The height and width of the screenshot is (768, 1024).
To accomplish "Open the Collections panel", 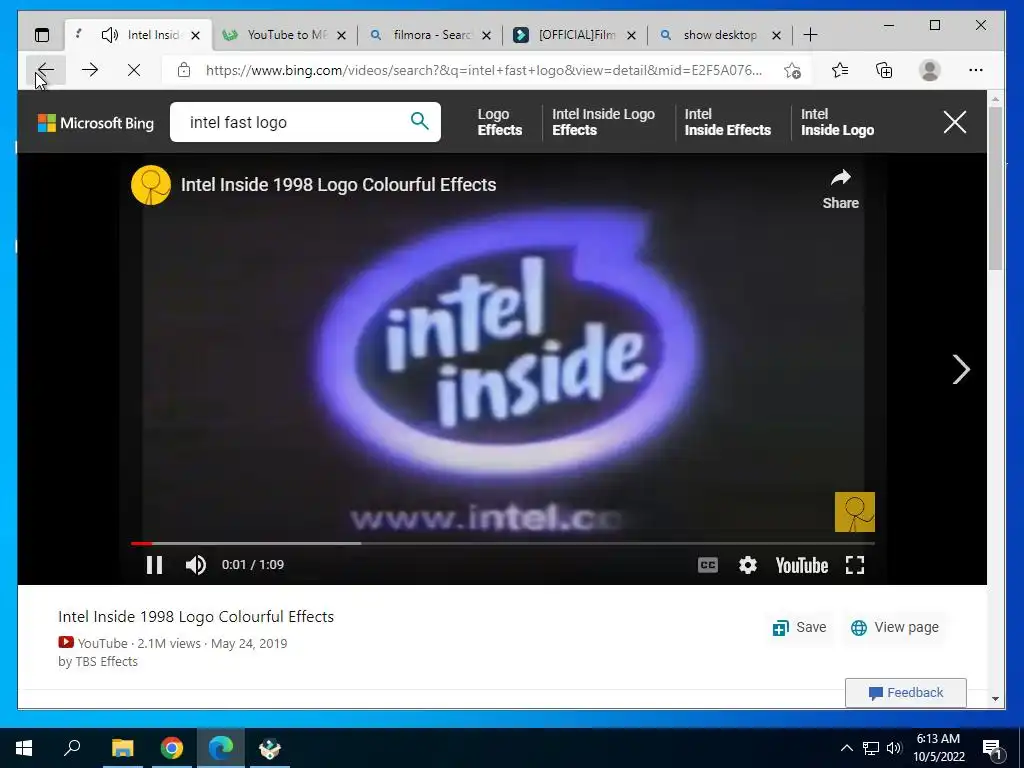I will tap(884, 70).
